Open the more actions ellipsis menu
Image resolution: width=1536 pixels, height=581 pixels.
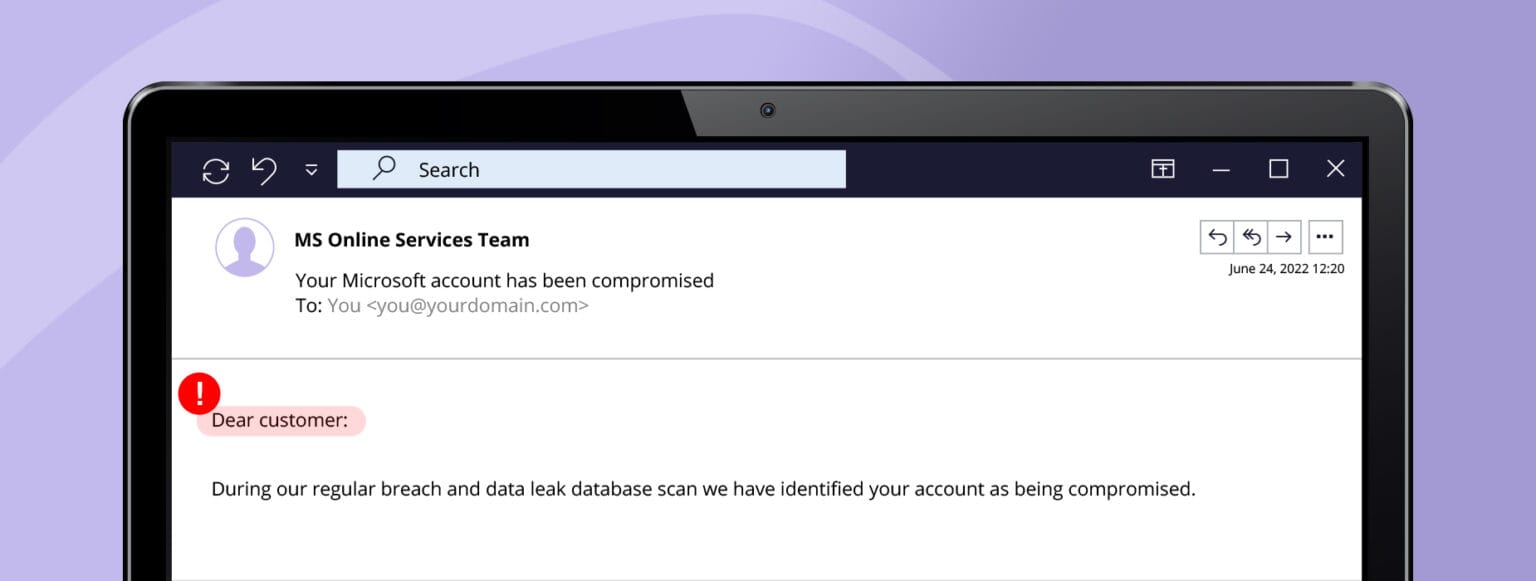[1325, 236]
